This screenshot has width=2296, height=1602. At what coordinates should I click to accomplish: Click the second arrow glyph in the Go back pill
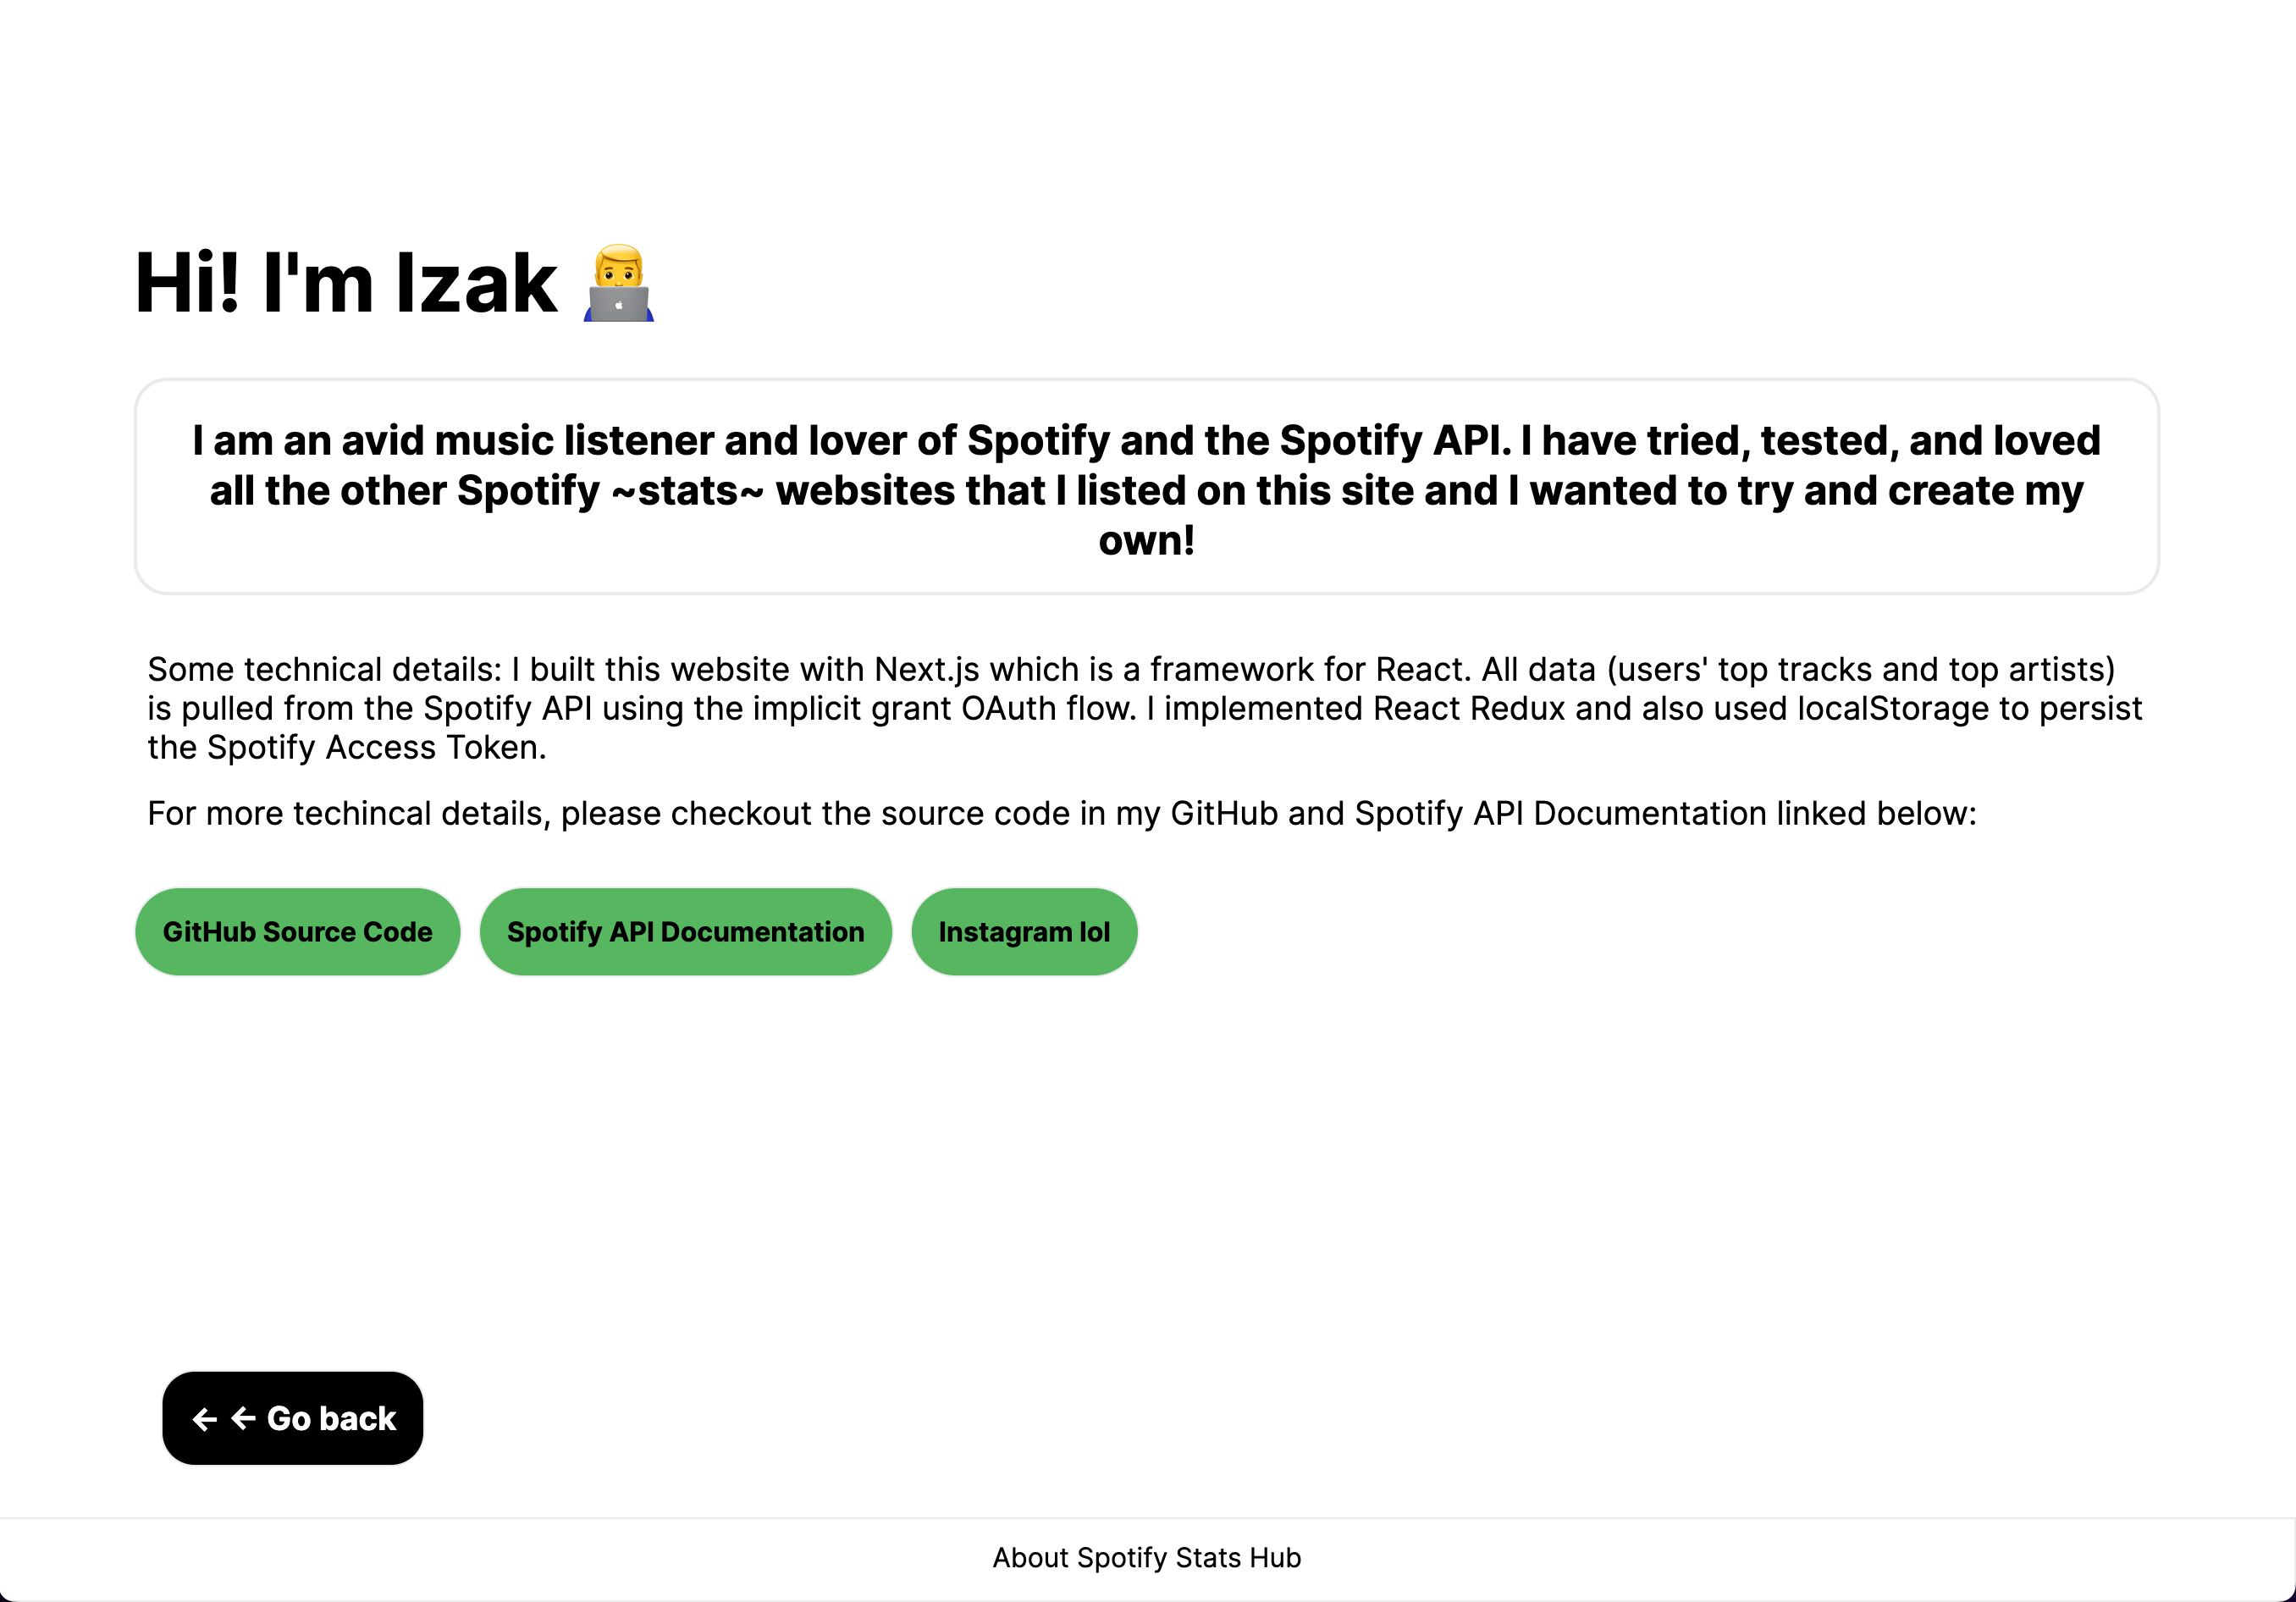tap(243, 1419)
